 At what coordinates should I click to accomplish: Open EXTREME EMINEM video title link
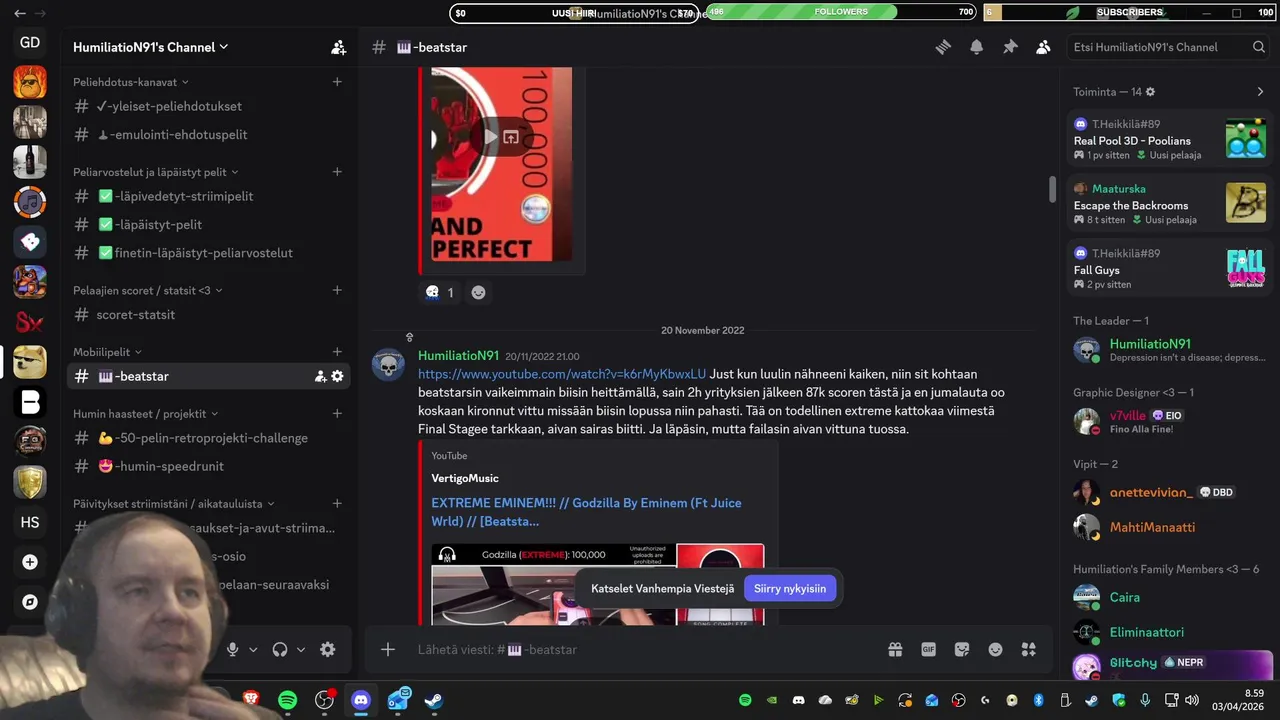(x=587, y=512)
